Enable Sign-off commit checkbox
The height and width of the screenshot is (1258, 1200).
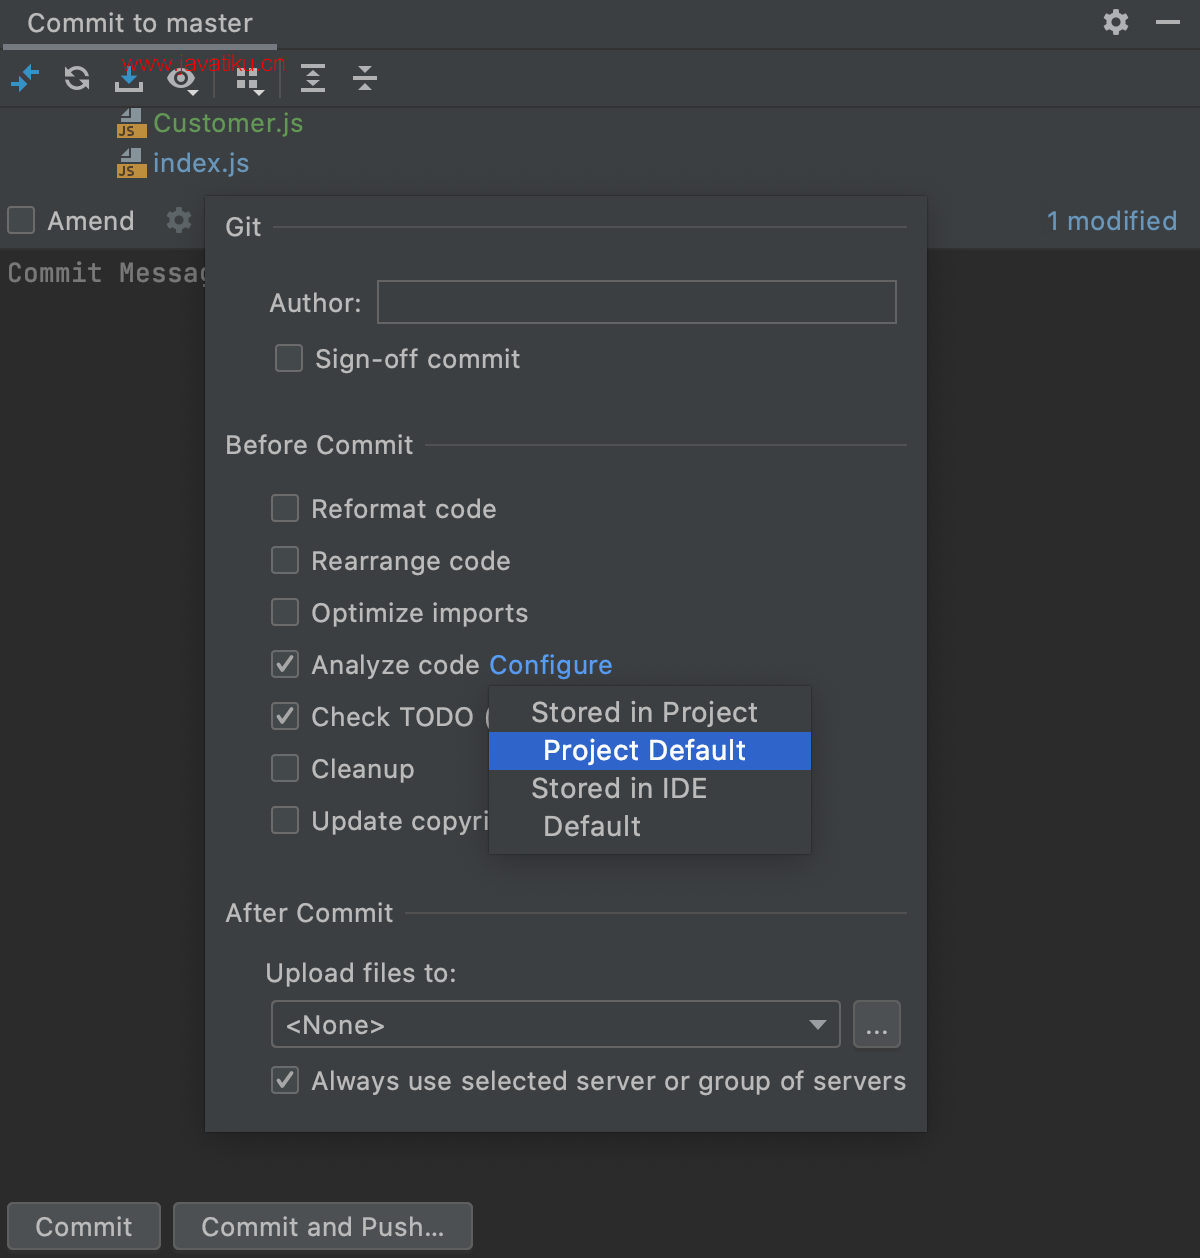[x=289, y=358]
